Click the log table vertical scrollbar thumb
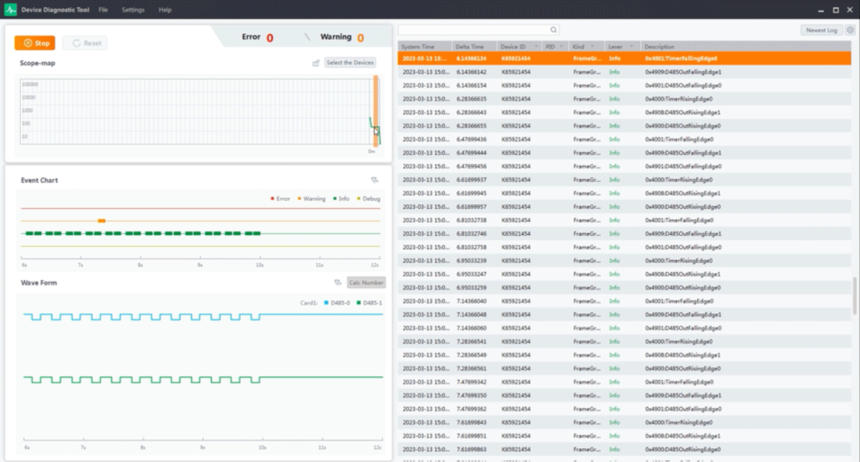 pyautogui.click(x=853, y=295)
